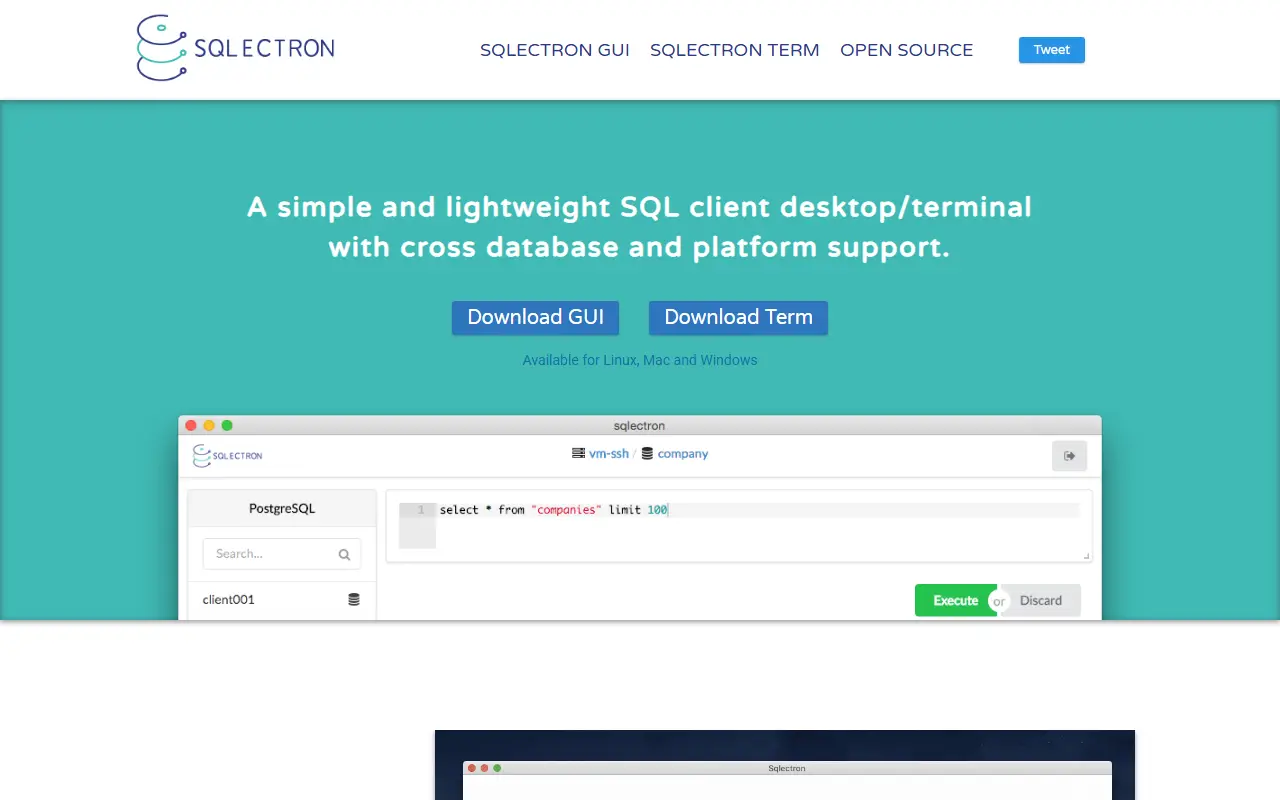Viewport: 1280px width, 800px height.
Task: Click the Sqlectron logo in the header
Action: (236, 48)
